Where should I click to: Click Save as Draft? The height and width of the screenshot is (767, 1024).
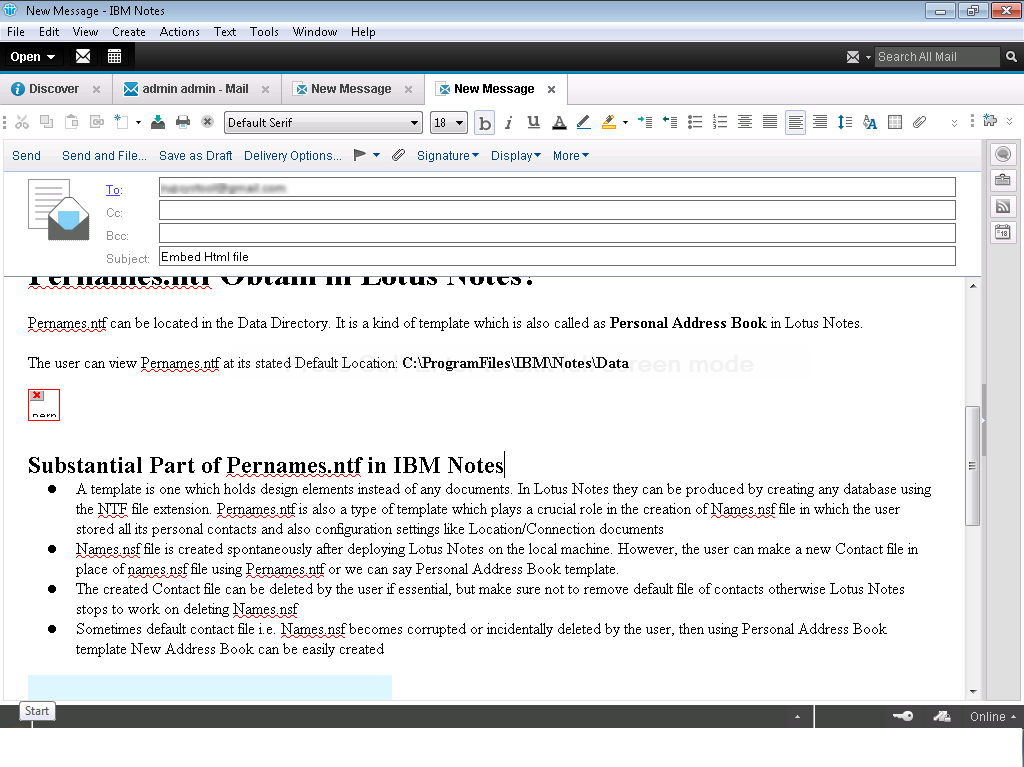click(195, 155)
